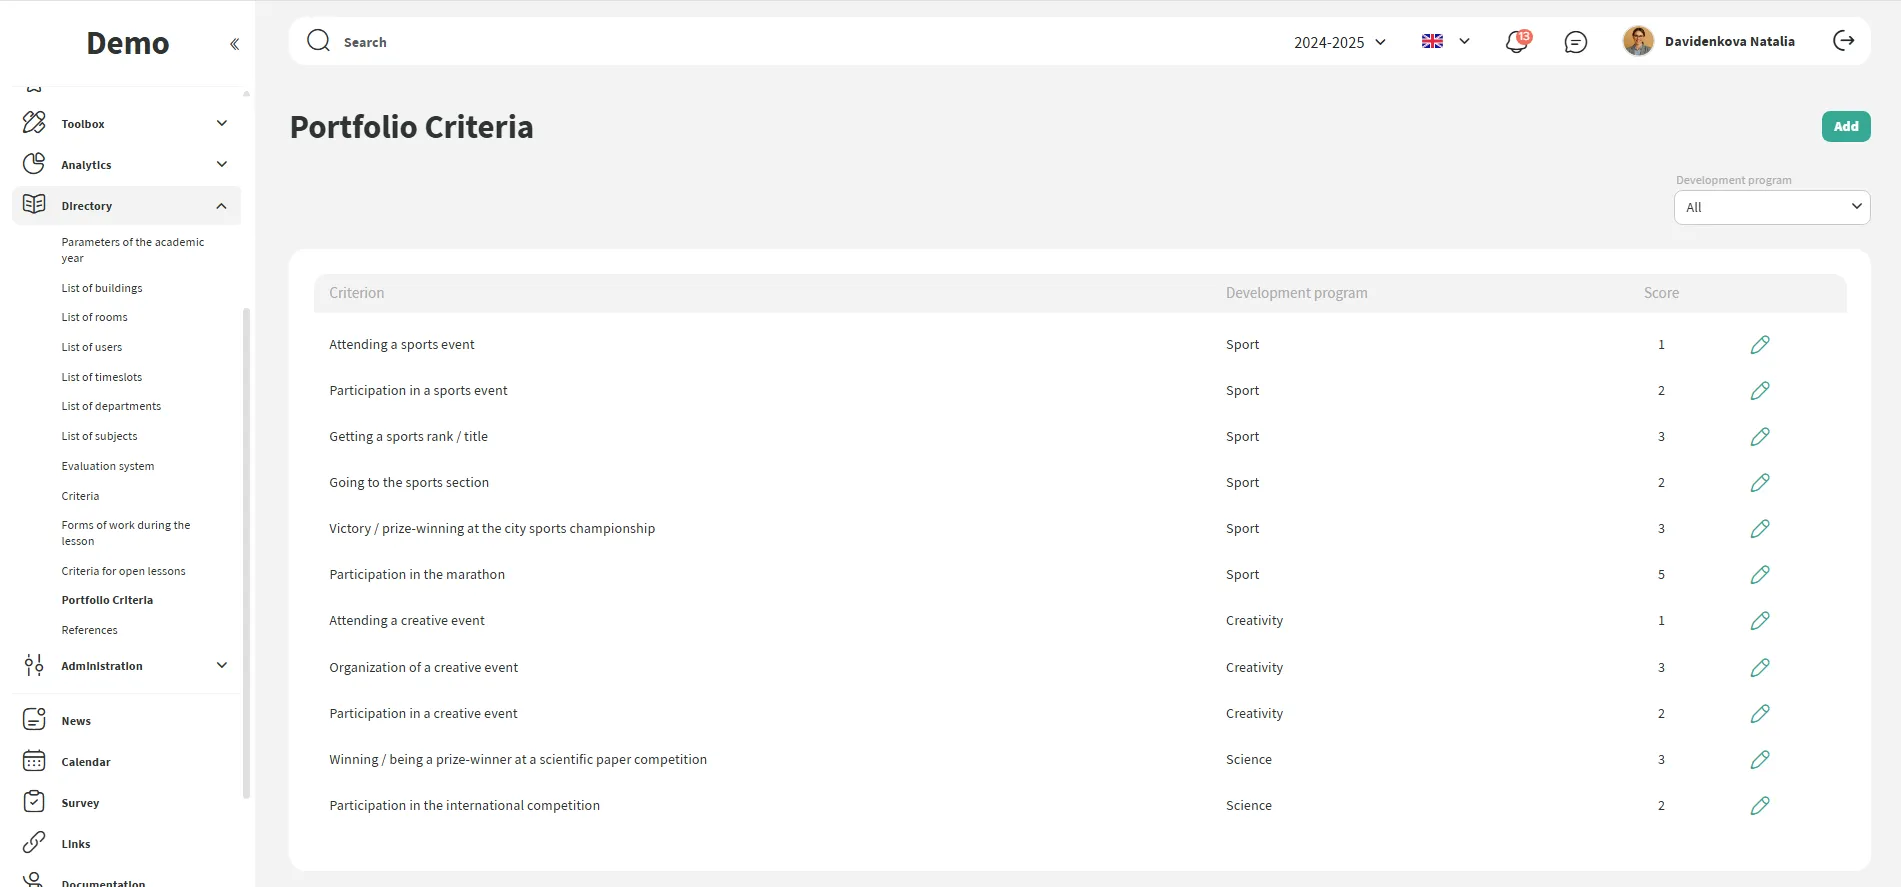Viewport: 1901px width, 887px height.
Task: Click the green Add button
Action: coord(1845,127)
